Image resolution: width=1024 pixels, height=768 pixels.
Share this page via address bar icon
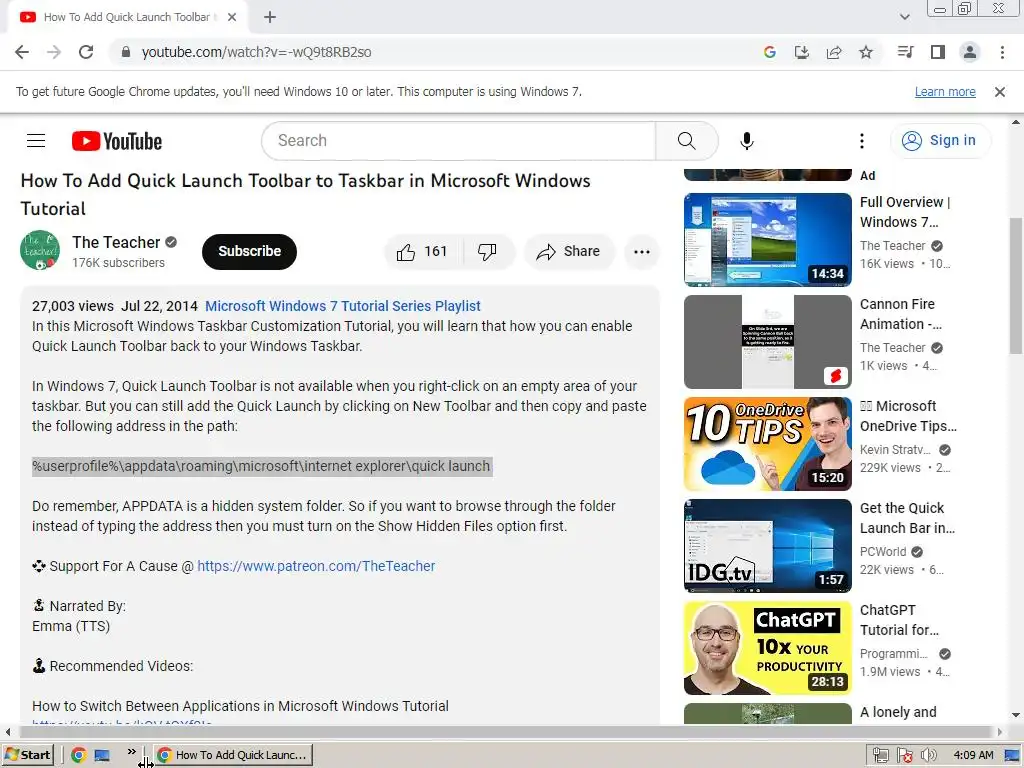coord(834,52)
